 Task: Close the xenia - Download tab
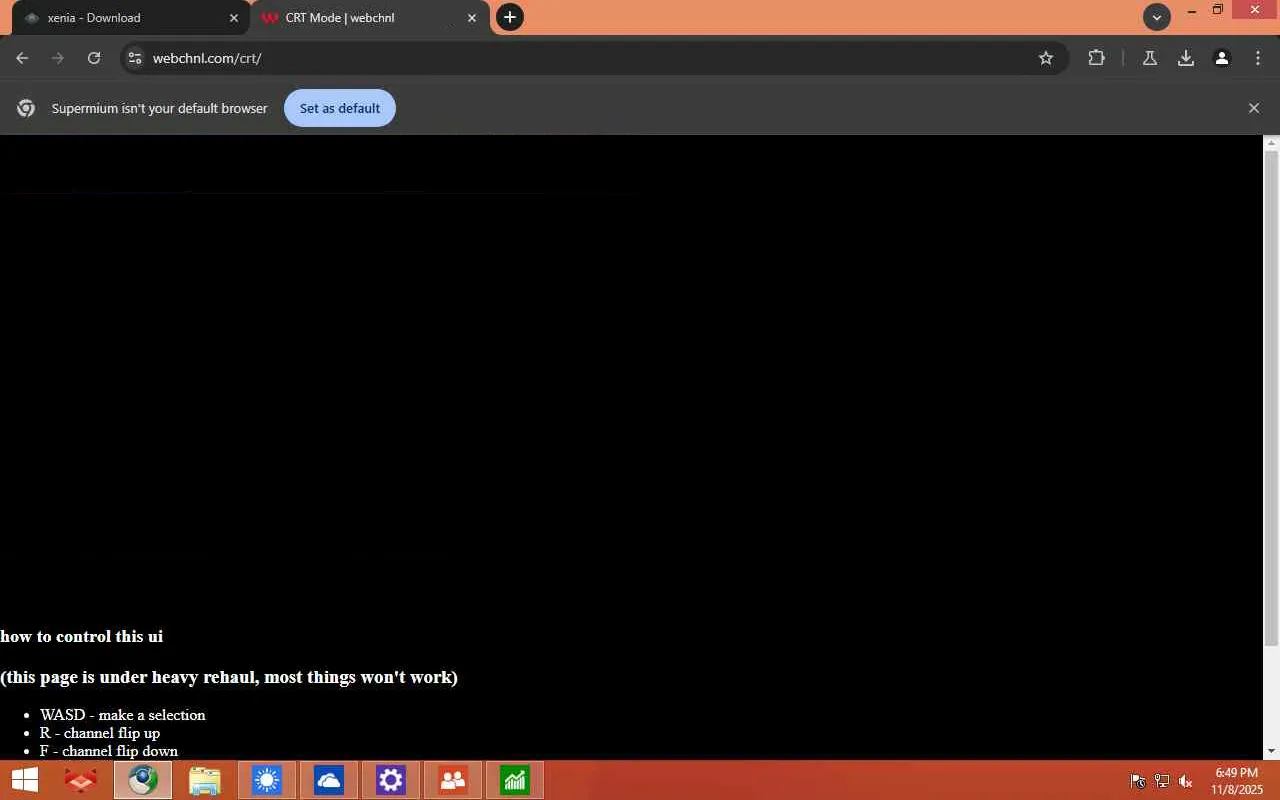(234, 18)
